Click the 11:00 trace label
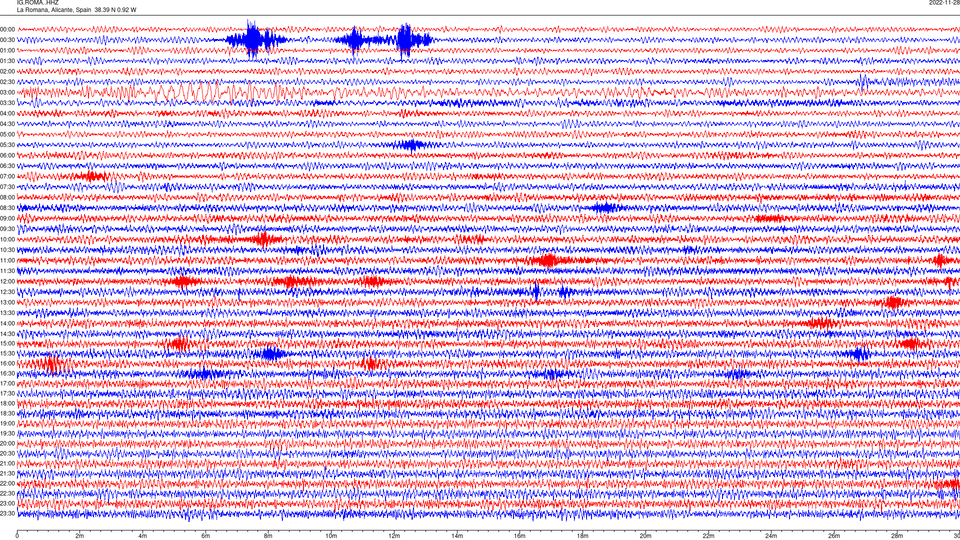The width and height of the screenshot is (960, 540). click(x=7, y=260)
